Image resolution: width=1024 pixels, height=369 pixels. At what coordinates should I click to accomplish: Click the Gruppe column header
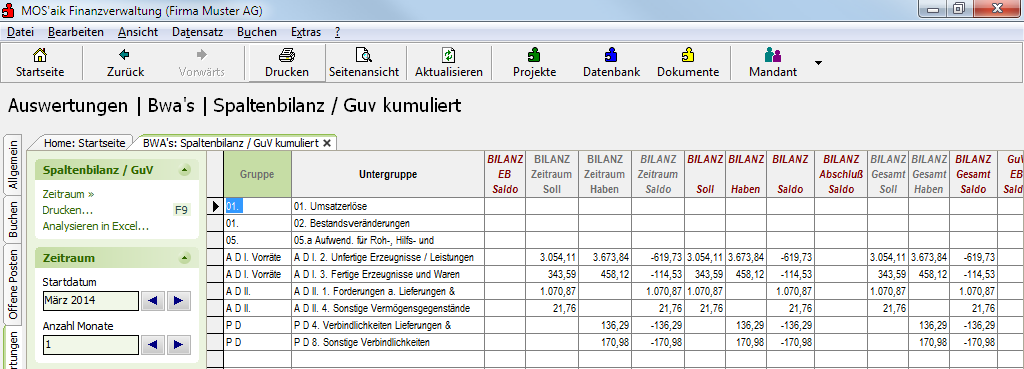(257, 174)
